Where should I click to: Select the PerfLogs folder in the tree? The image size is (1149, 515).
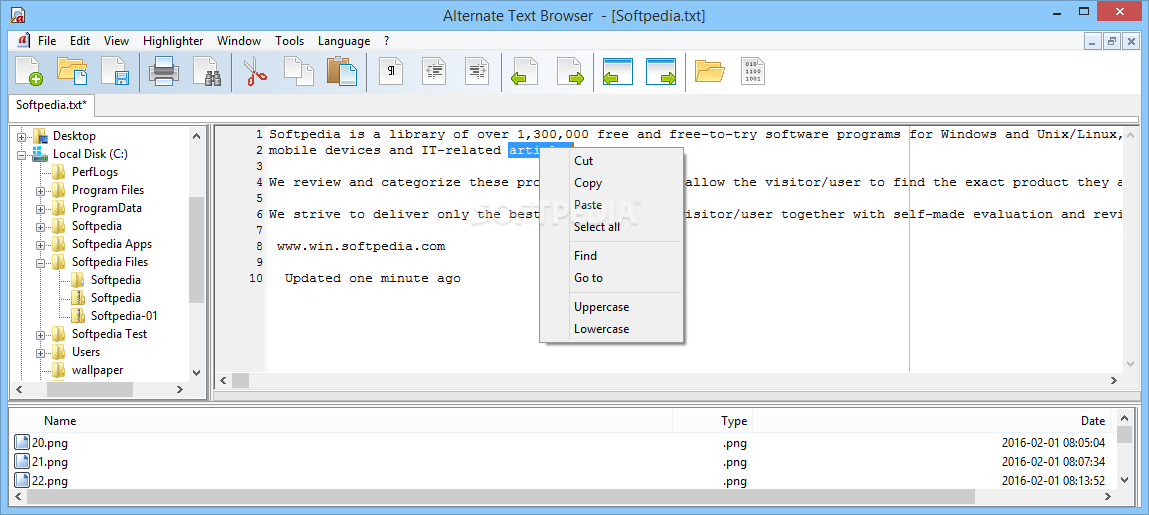[97, 171]
